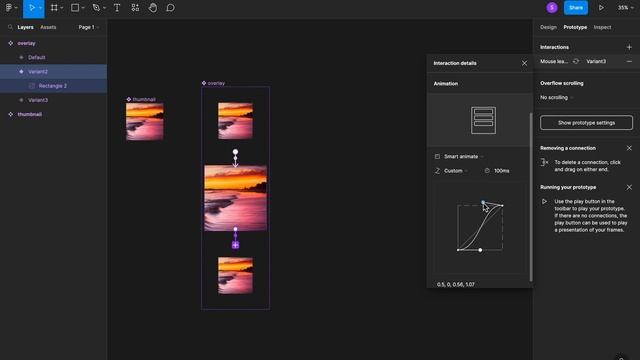Select the thumbnail layer in tree
Viewport: 640px width, 360px height.
53,114
